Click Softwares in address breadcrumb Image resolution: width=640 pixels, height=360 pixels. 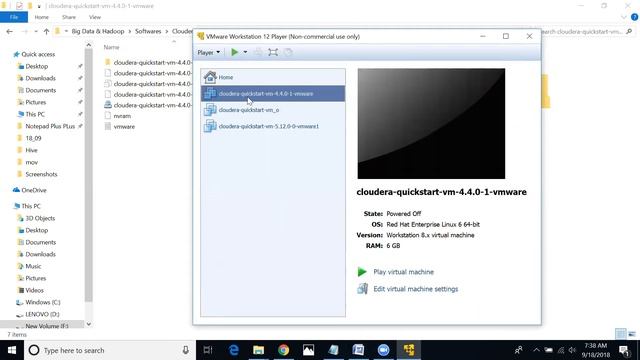148,31
